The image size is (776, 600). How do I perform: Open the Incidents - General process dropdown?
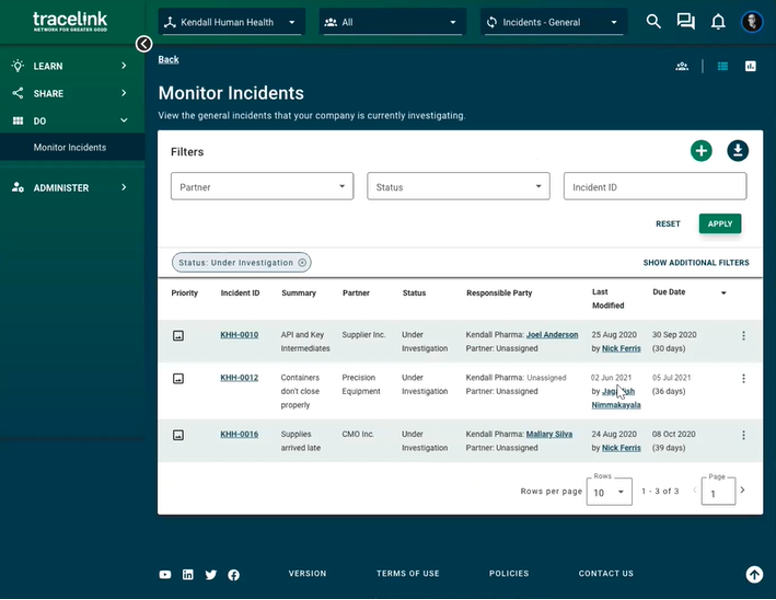[x=553, y=22]
